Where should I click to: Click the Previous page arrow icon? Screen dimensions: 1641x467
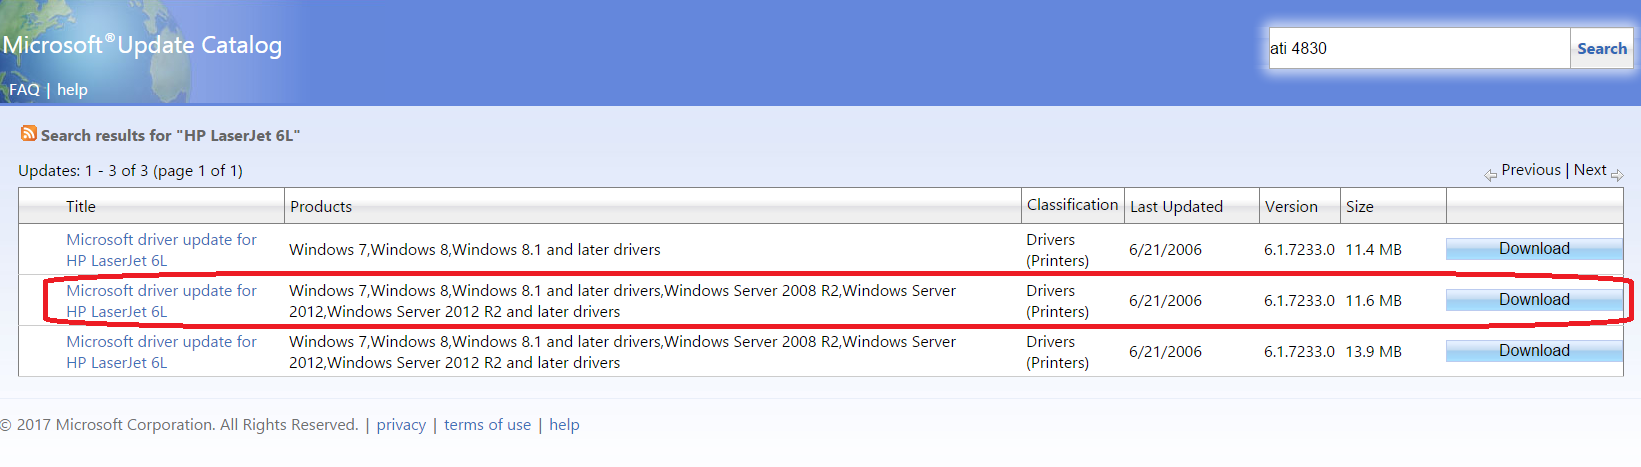[1490, 175]
